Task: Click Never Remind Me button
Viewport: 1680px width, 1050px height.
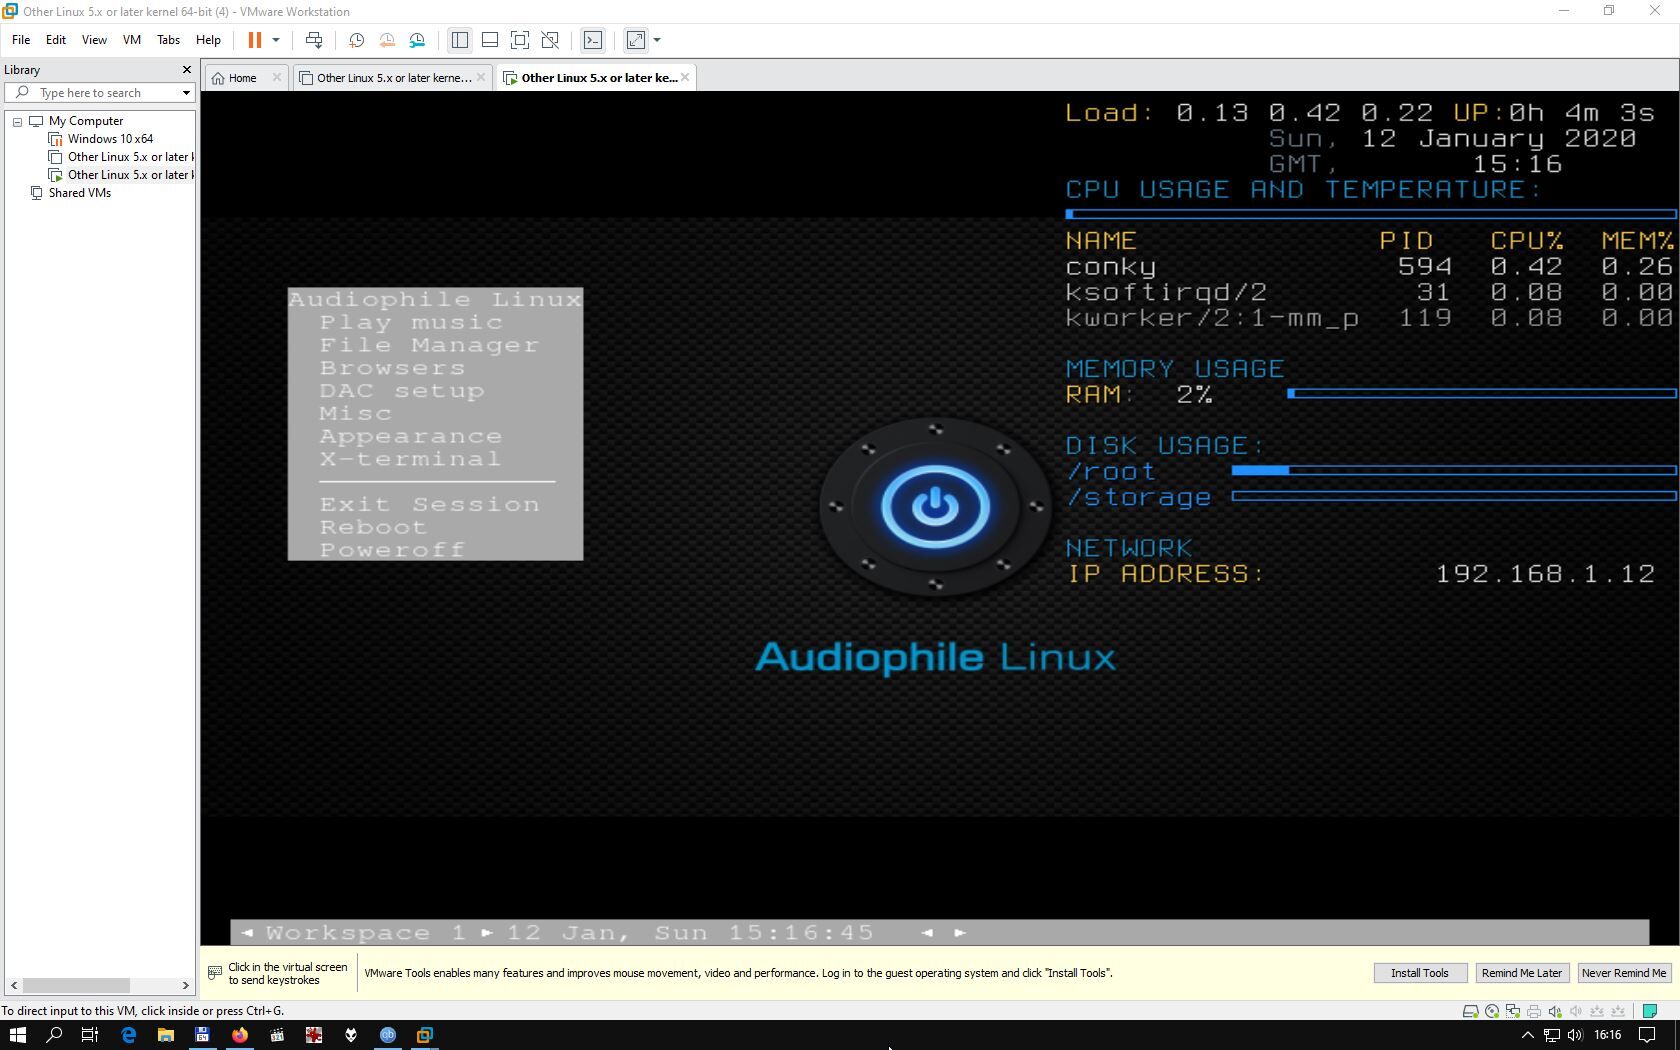Action: tap(1624, 973)
